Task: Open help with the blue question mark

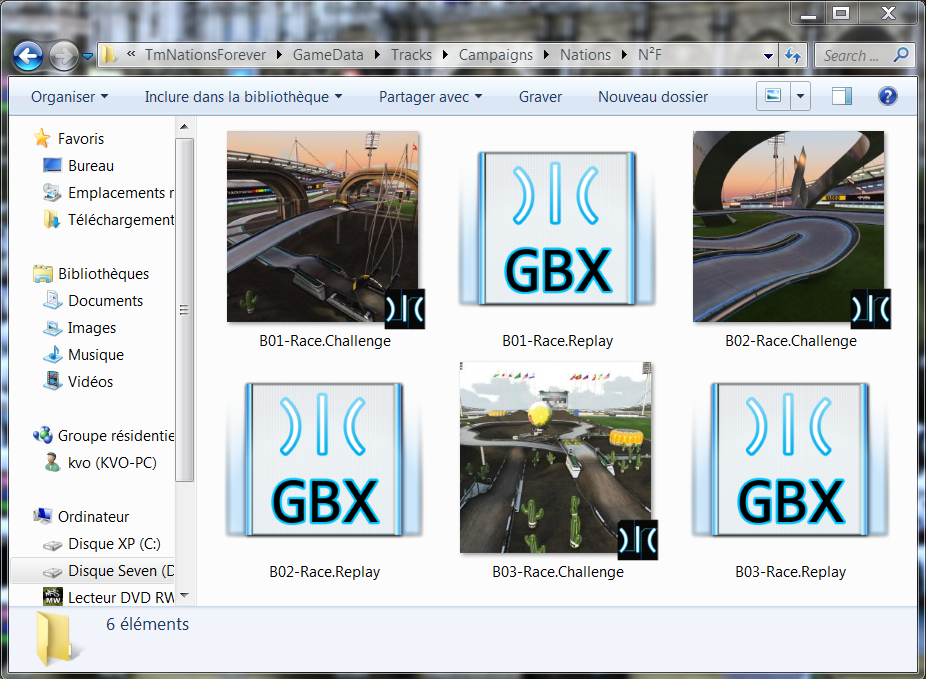Action: (x=888, y=96)
